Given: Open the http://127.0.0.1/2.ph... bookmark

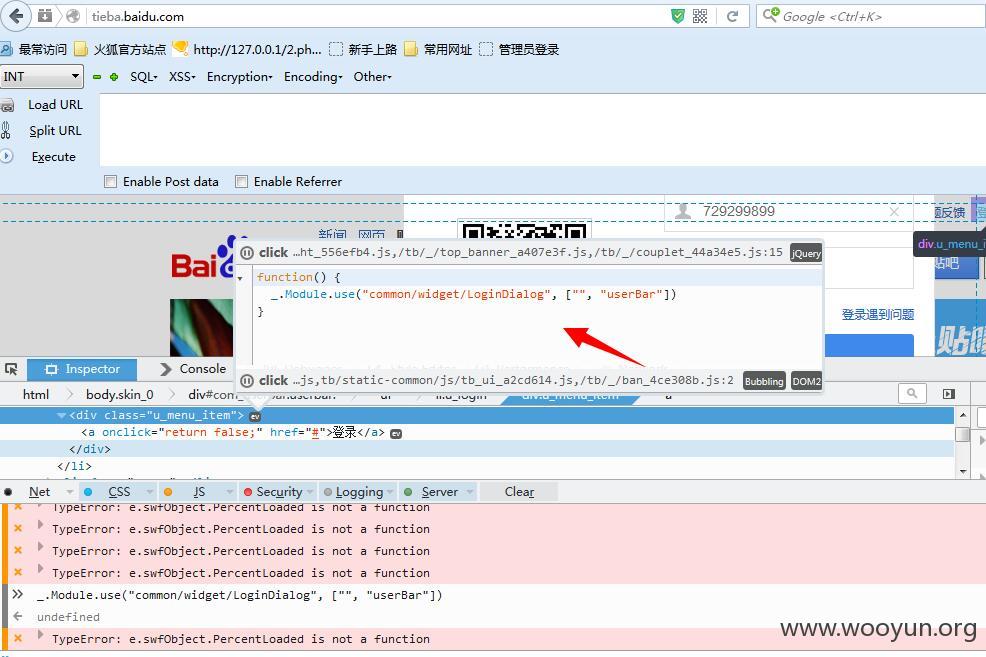Looking at the screenshot, I should coord(247,50).
